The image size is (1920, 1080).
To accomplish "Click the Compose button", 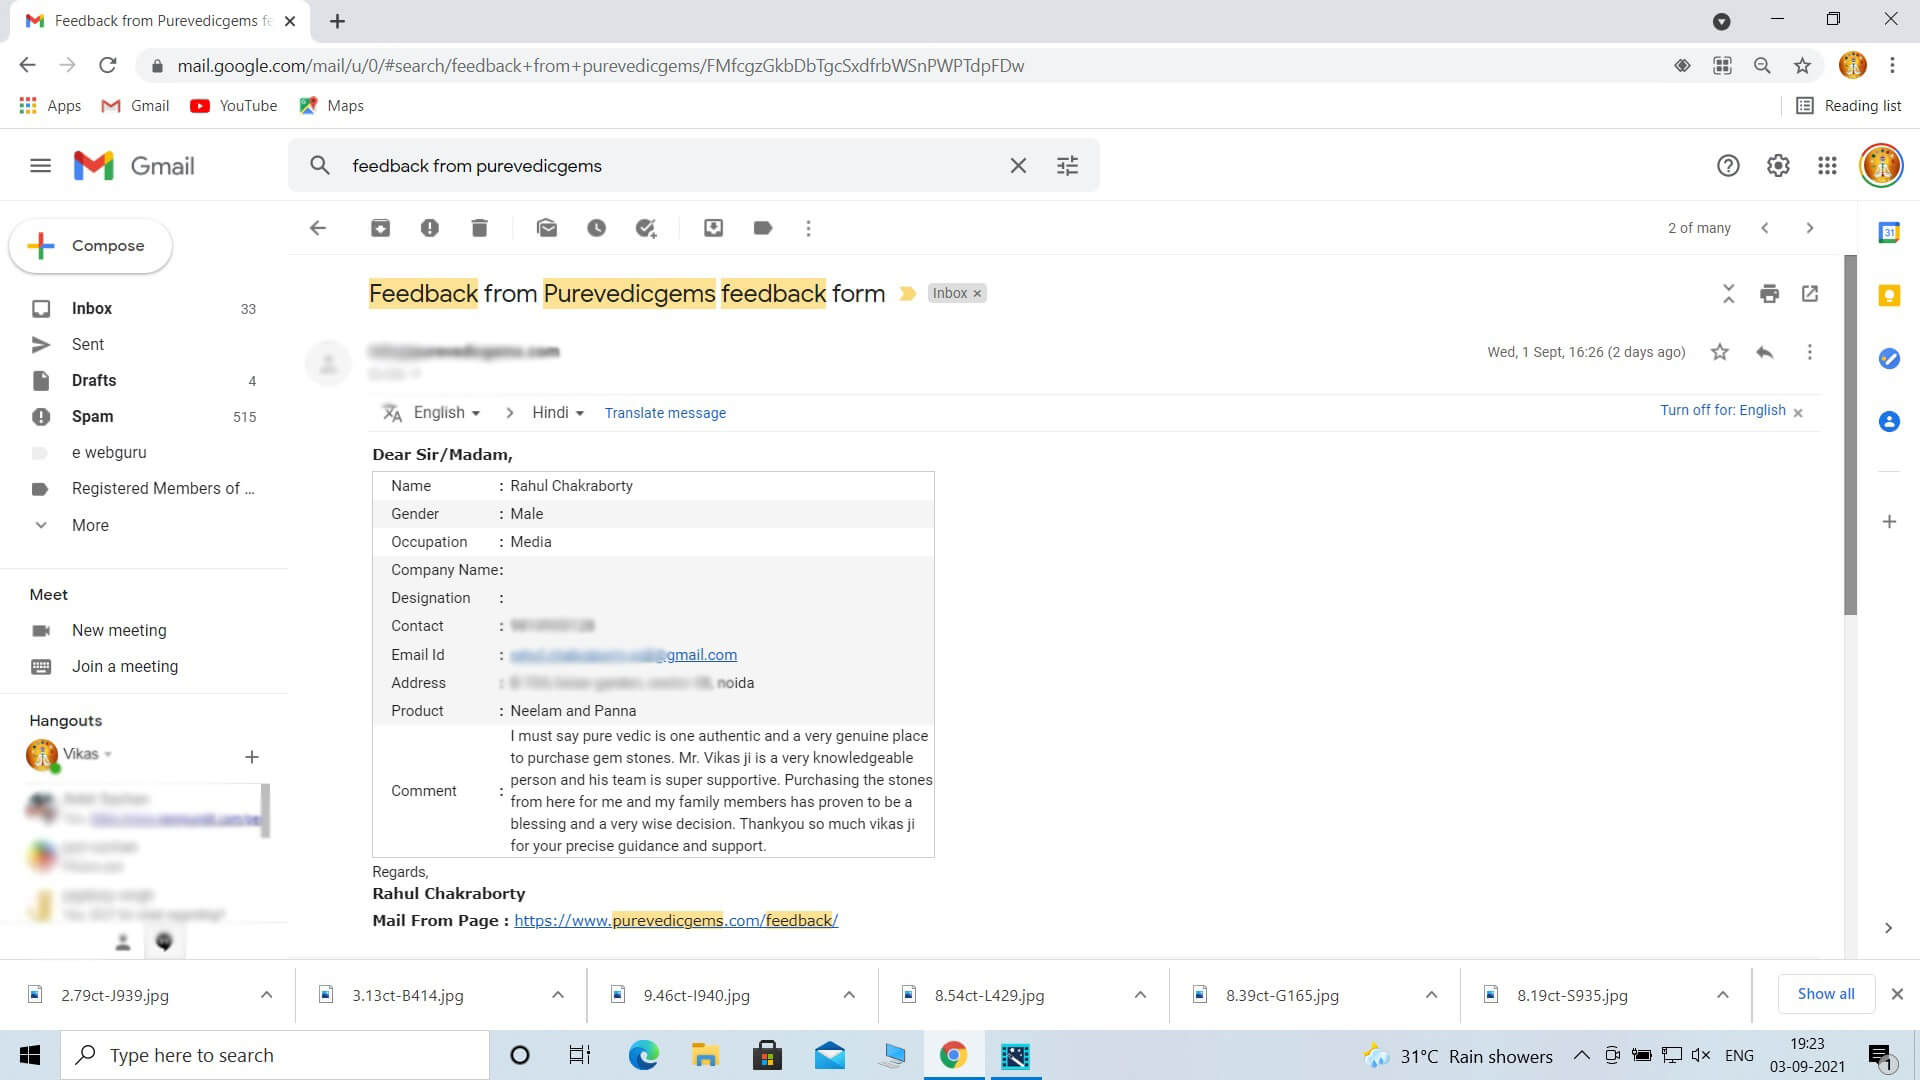I will pyautogui.click(x=90, y=246).
